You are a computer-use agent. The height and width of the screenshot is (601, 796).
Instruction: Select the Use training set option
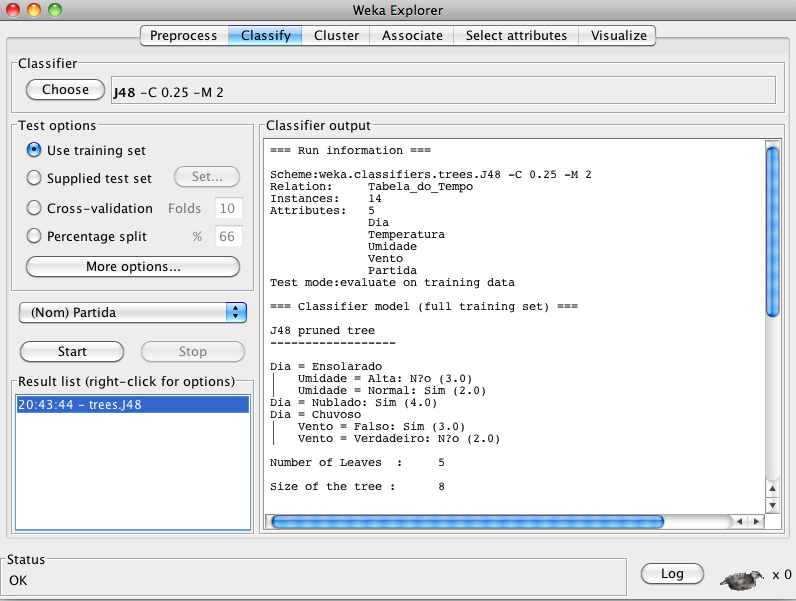pyautogui.click(x=35, y=150)
